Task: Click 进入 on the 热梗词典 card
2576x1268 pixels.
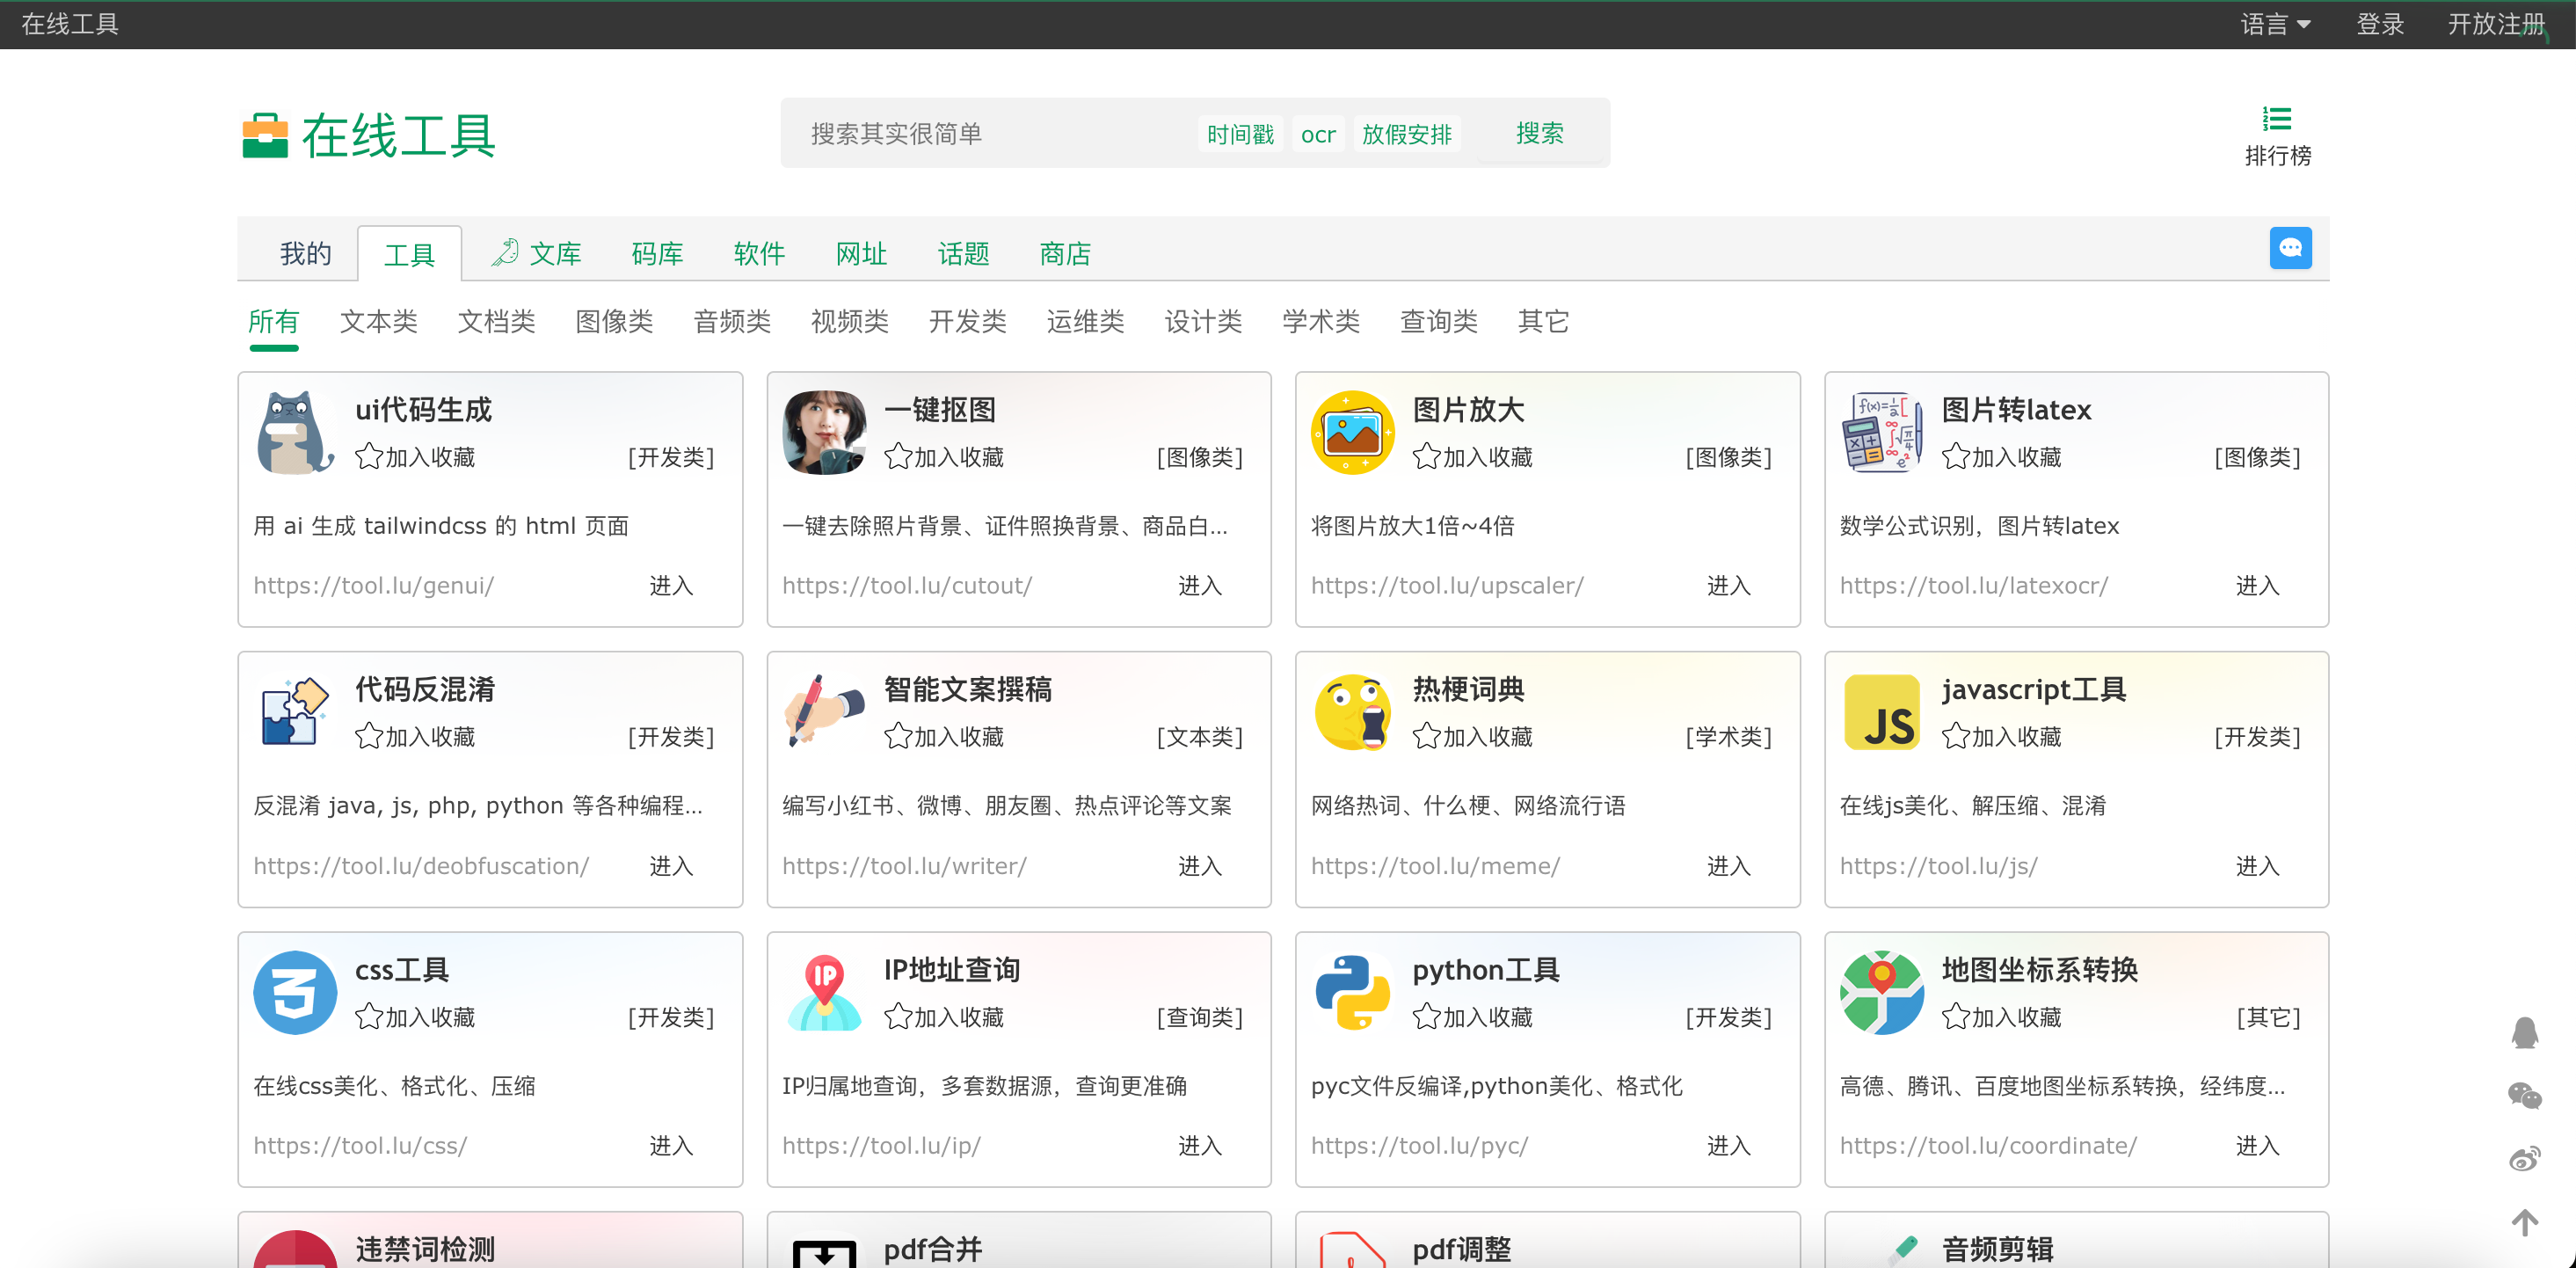Action: [x=1729, y=866]
